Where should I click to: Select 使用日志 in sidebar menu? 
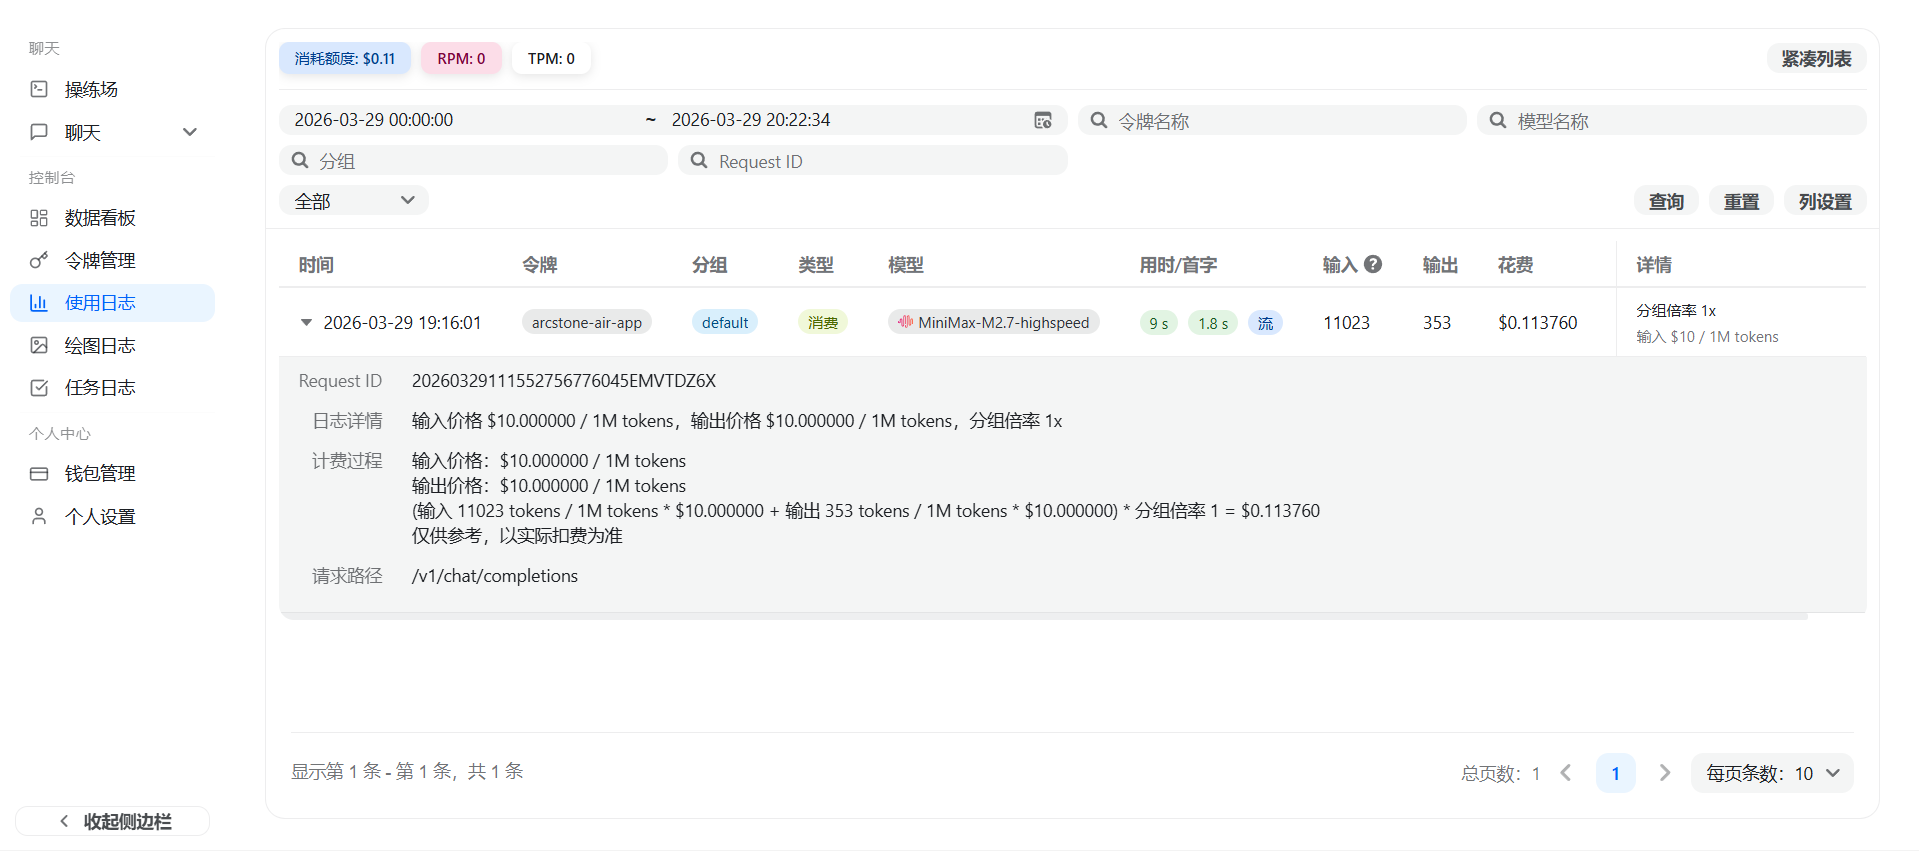pos(99,303)
